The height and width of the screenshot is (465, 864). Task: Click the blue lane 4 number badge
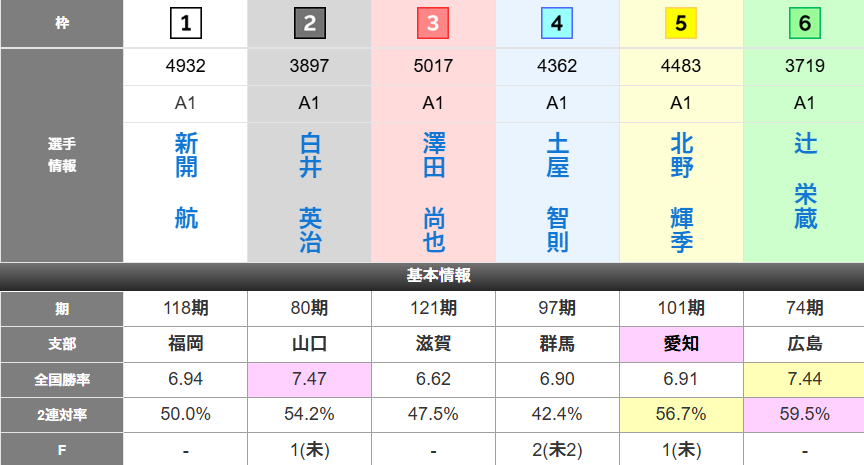(557, 23)
